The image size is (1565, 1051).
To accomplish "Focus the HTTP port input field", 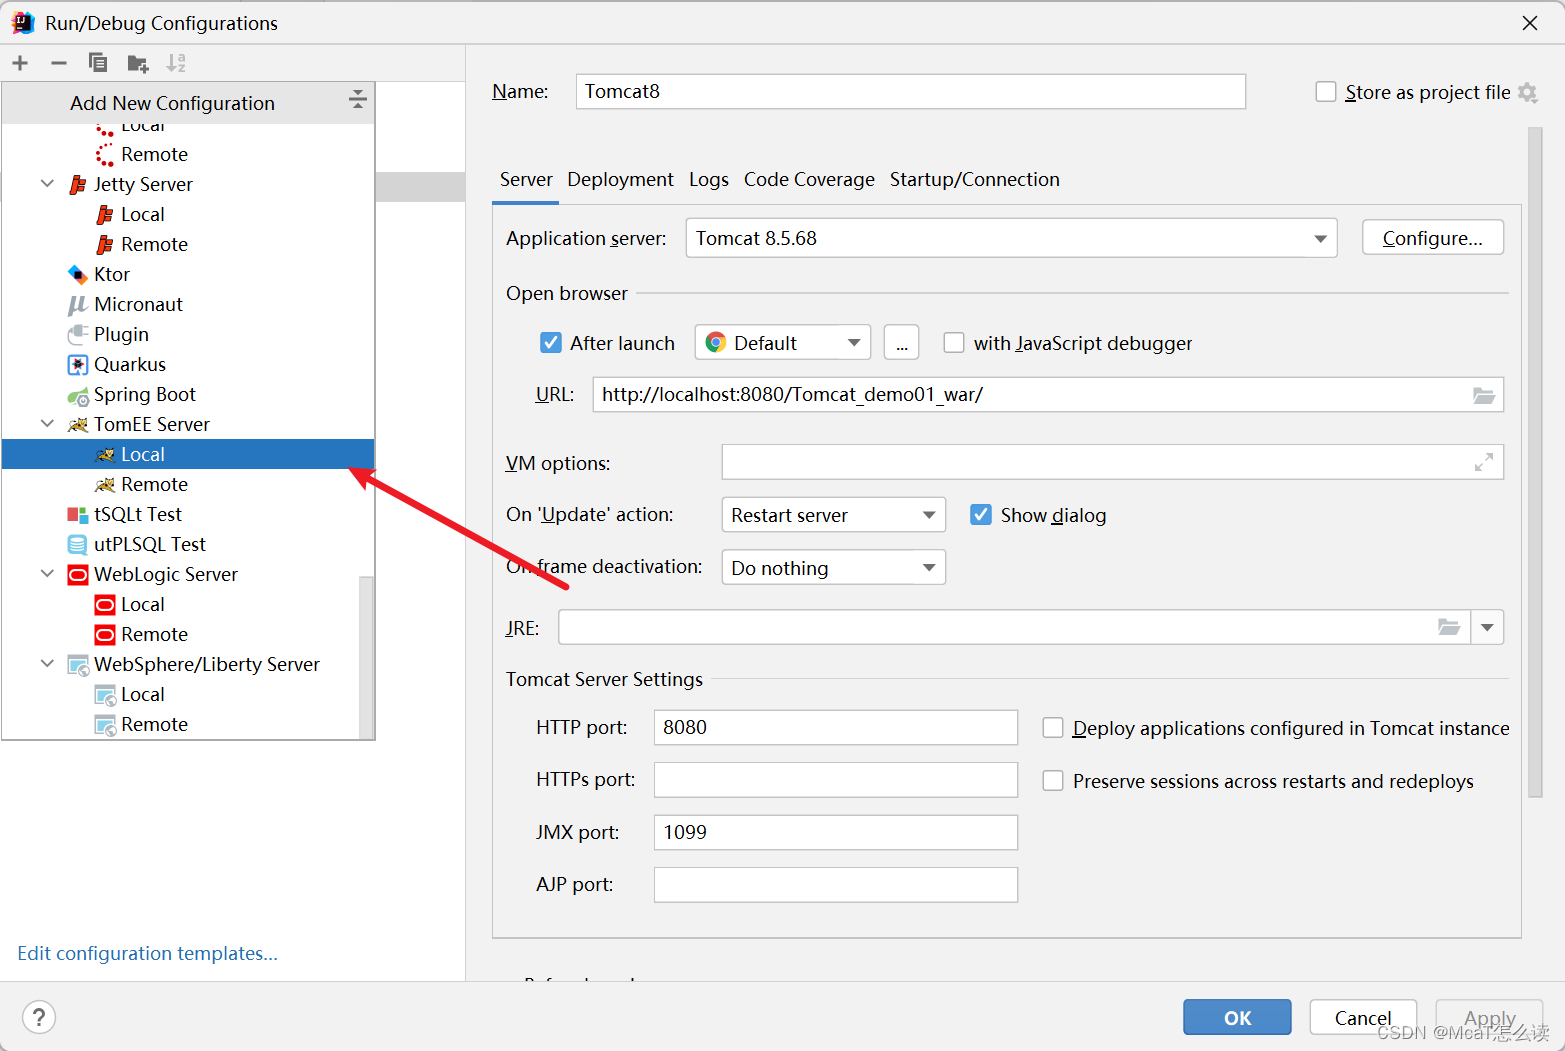I will [836, 727].
